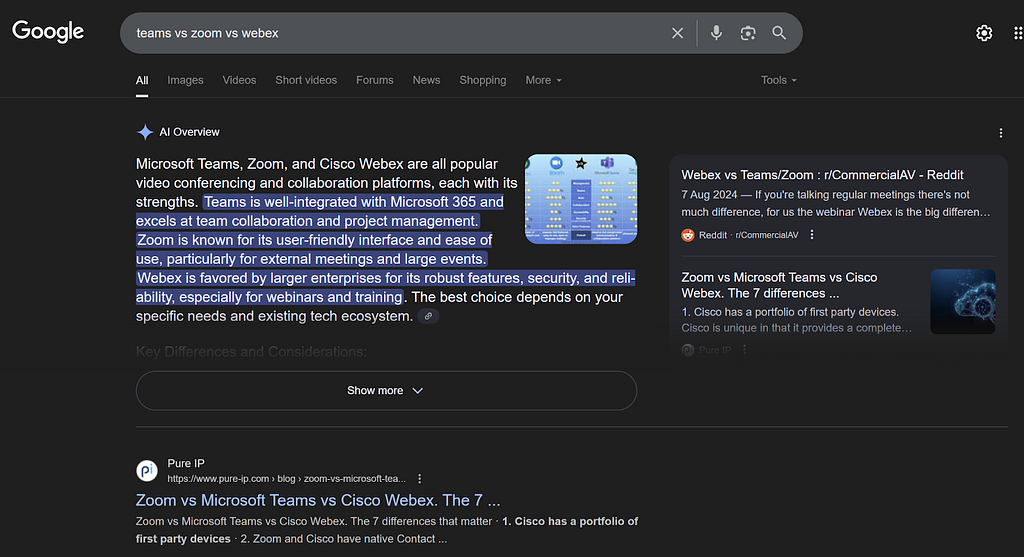Switch to the Shopping tab

pyautogui.click(x=483, y=80)
